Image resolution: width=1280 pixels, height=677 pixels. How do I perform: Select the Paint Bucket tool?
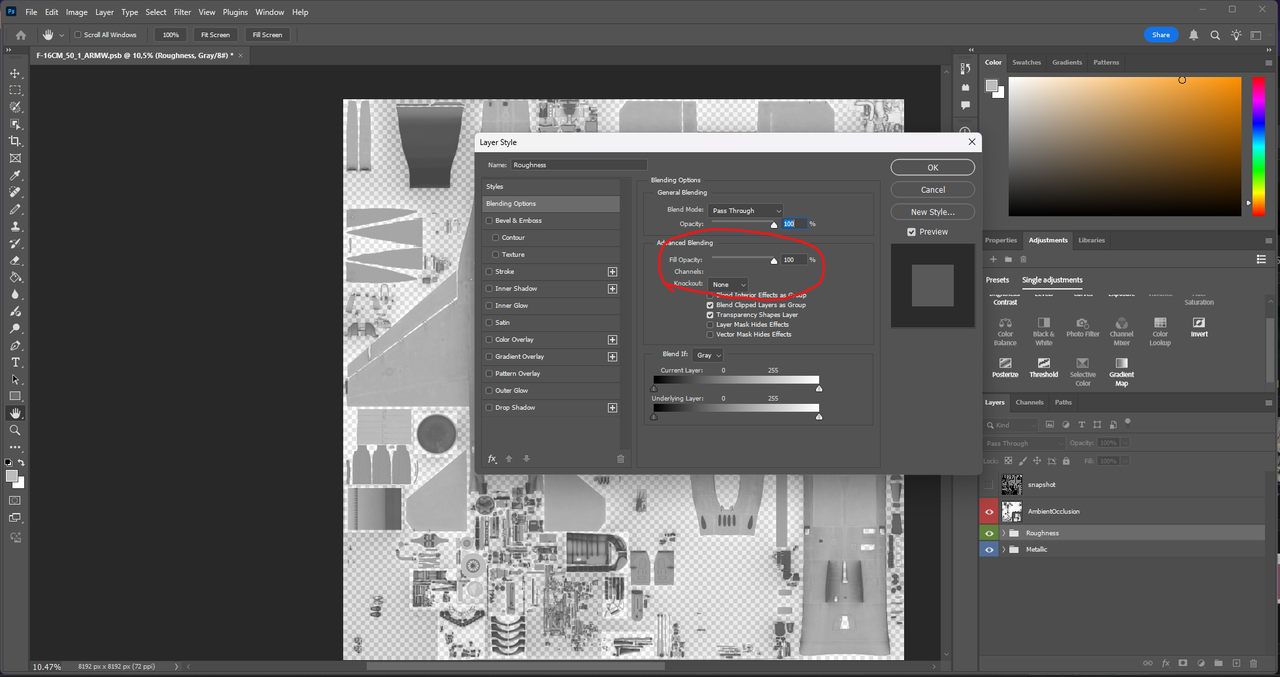[15, 277]
